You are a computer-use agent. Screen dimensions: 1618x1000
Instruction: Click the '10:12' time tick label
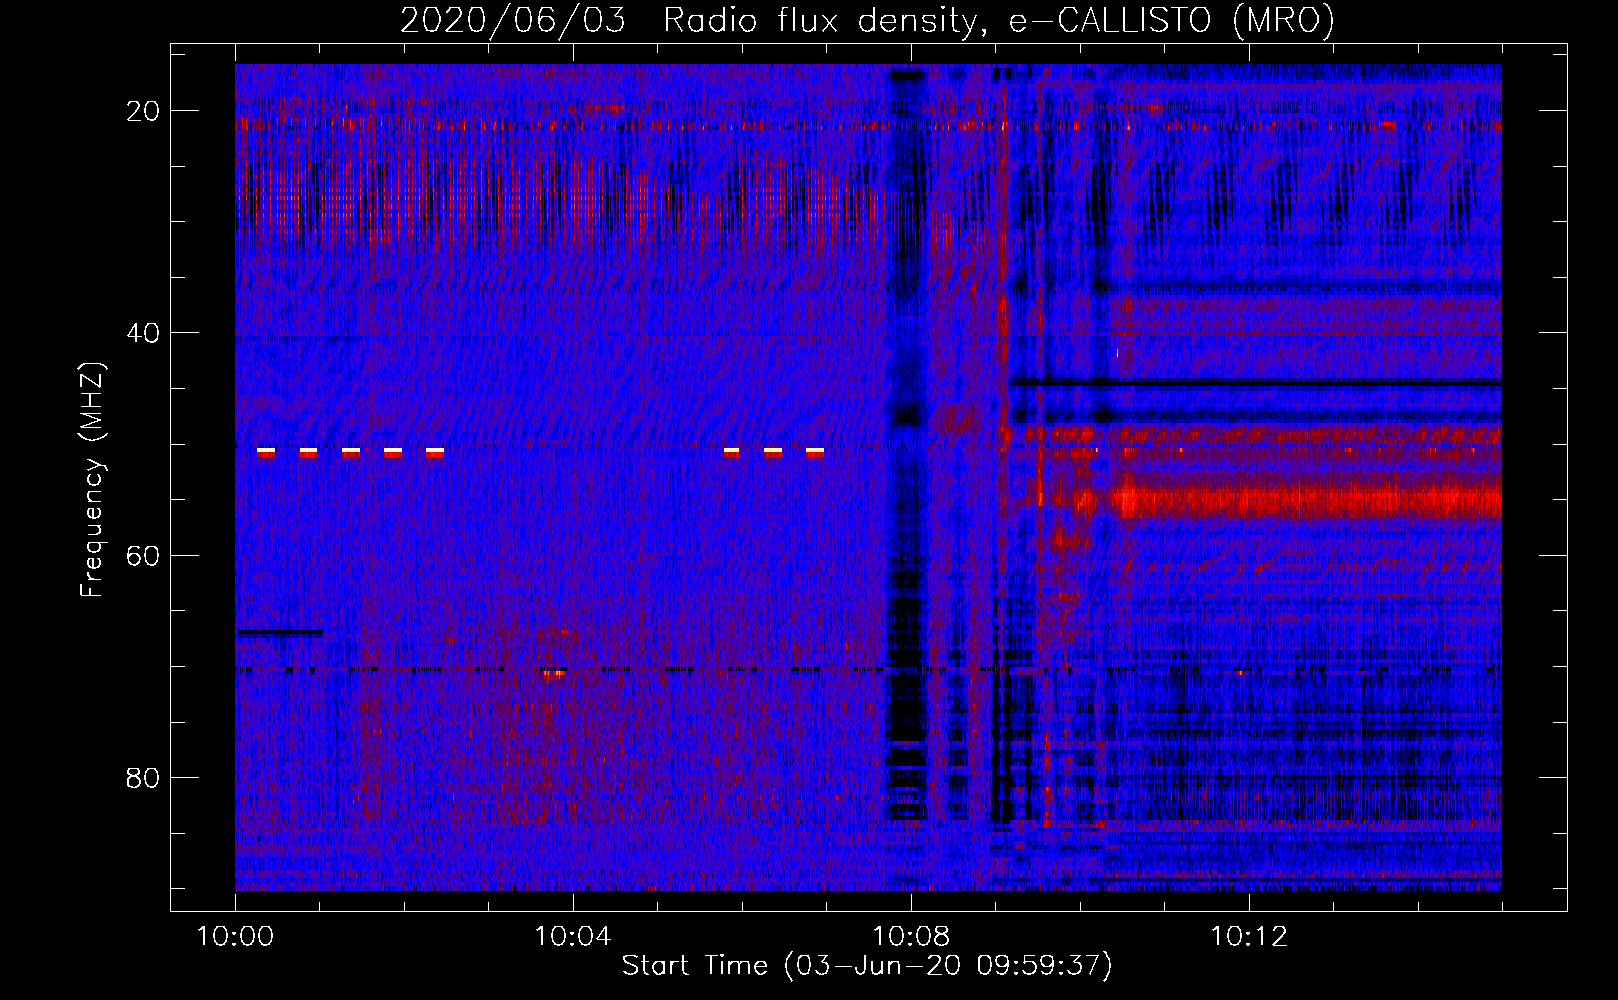(x=1249, y=937)
